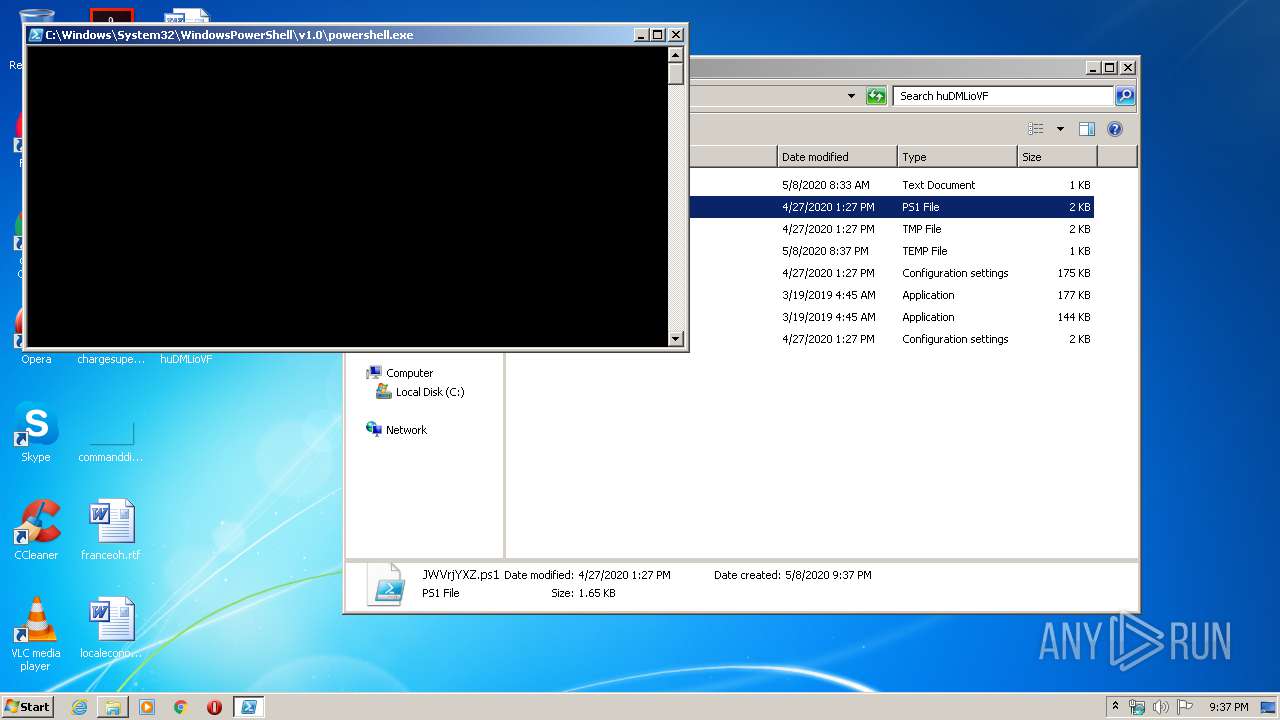This screenshot has width=1280, height=720.
Task: Select Computer in the navigation pane
Action: click(400, 373)
